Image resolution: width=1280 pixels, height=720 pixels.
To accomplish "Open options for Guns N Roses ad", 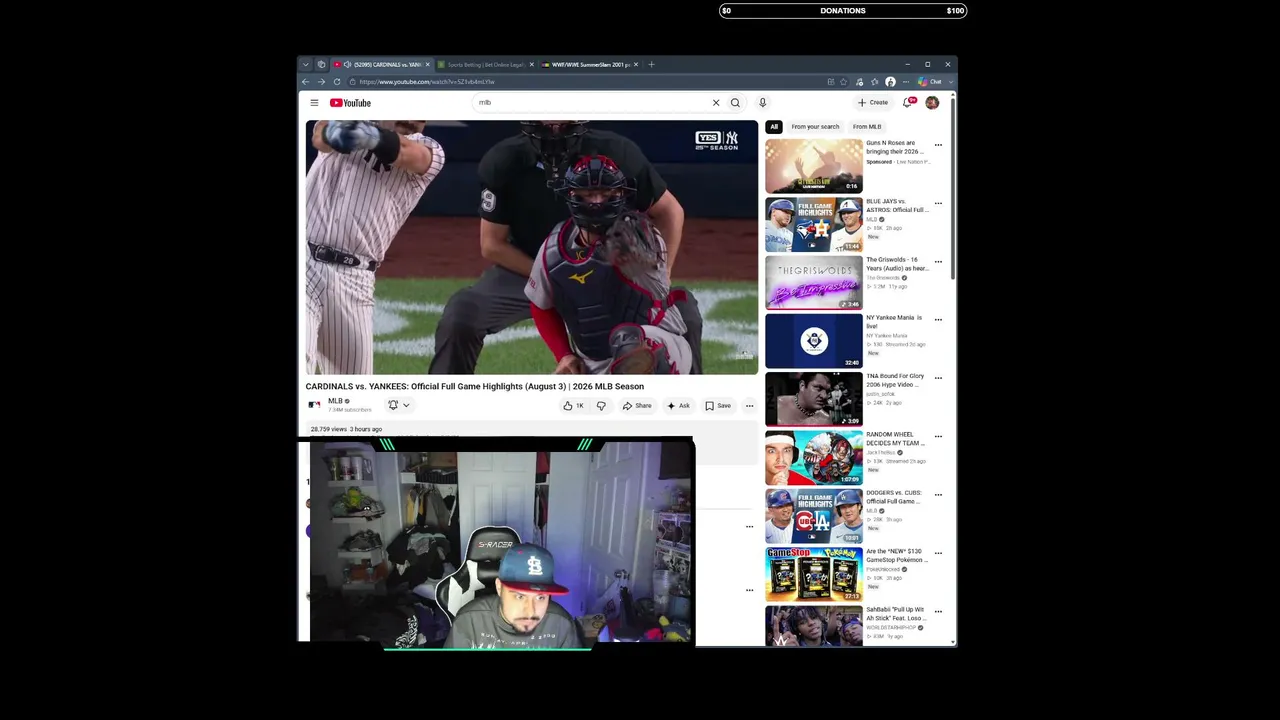I will (x=938, y=145).
